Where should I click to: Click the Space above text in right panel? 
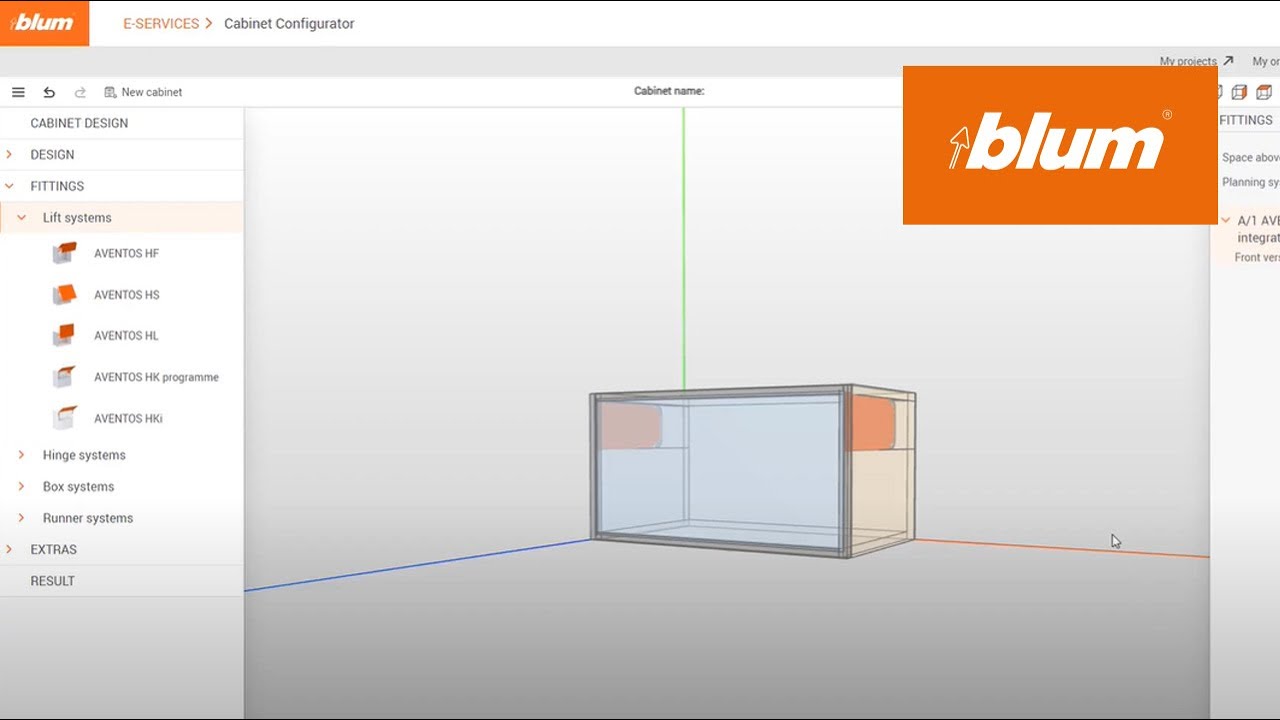(1251, 158)
